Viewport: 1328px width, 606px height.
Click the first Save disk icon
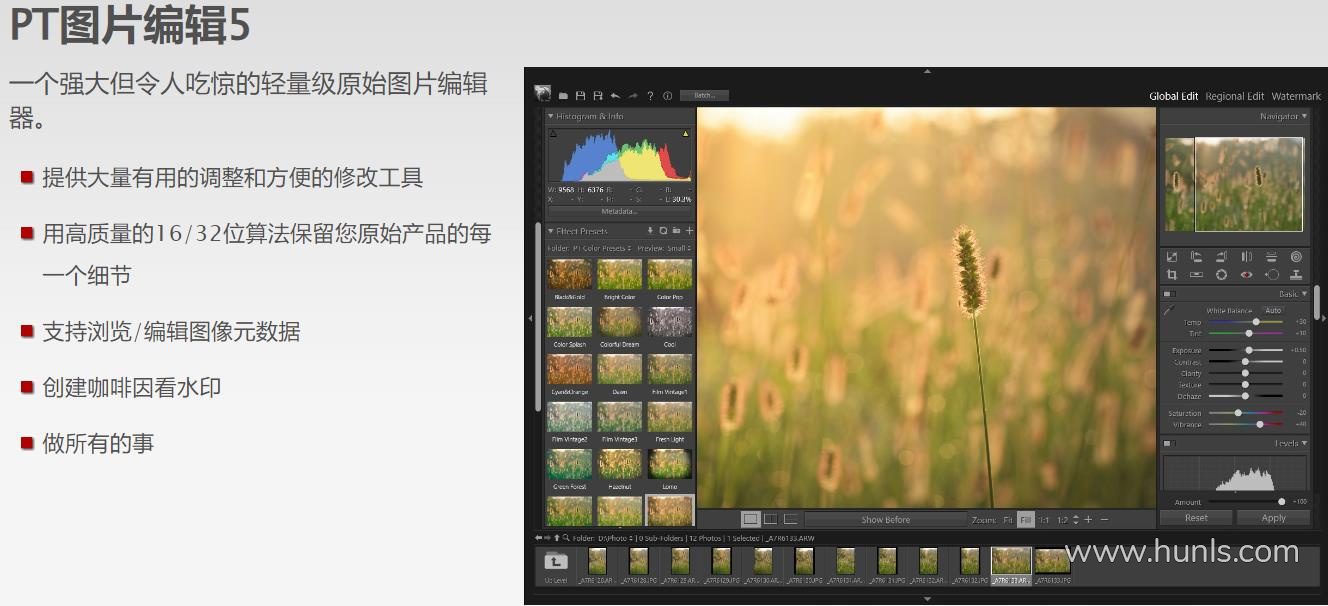click(x=580, y=96)
